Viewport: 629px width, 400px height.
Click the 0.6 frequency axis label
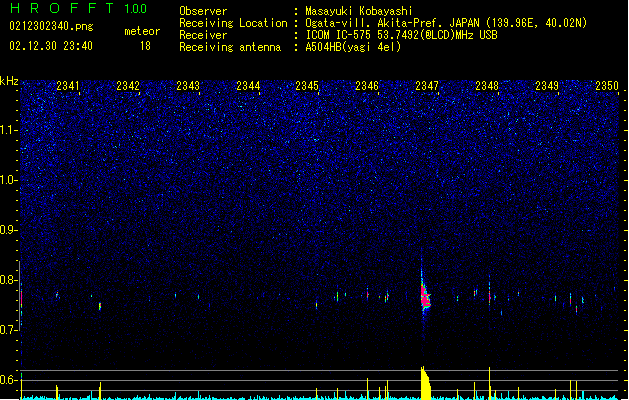(x=9, y=380)
